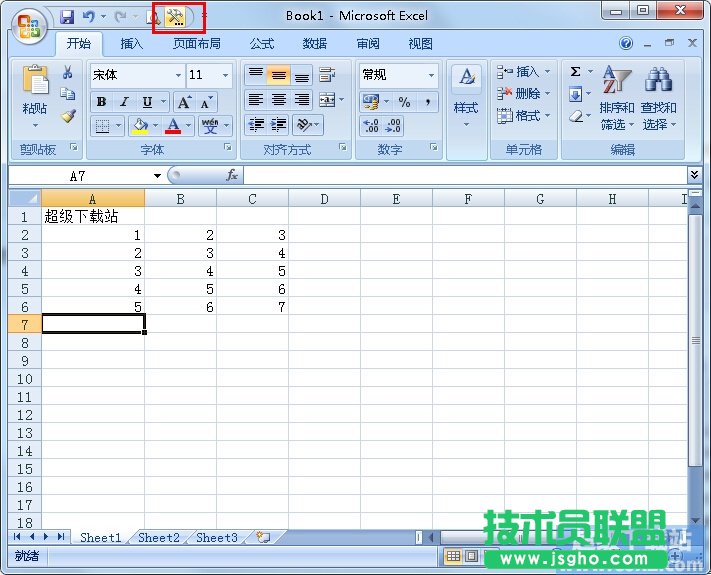
Task: Open the font name dropdown
Action: (178, 75)
